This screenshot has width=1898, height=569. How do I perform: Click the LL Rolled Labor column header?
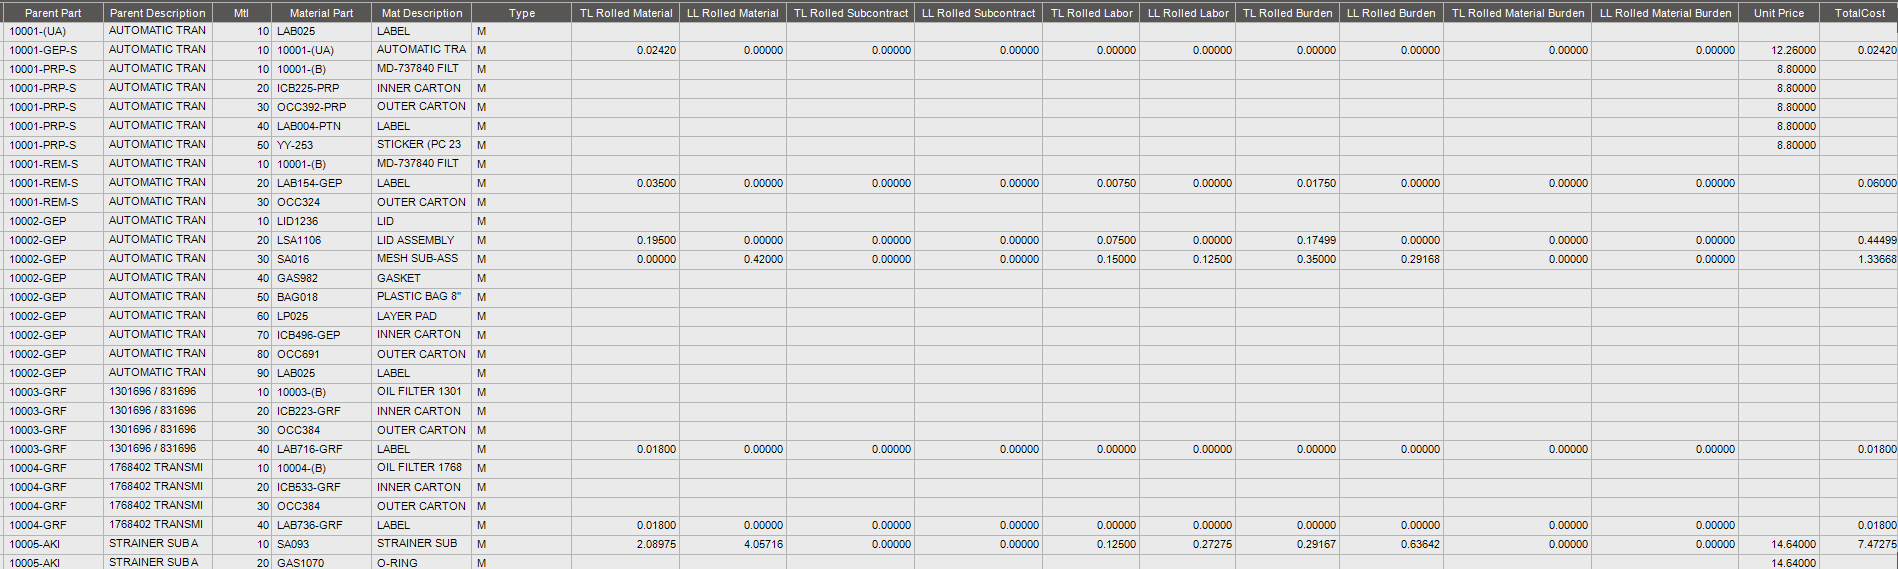(1188, 13)
